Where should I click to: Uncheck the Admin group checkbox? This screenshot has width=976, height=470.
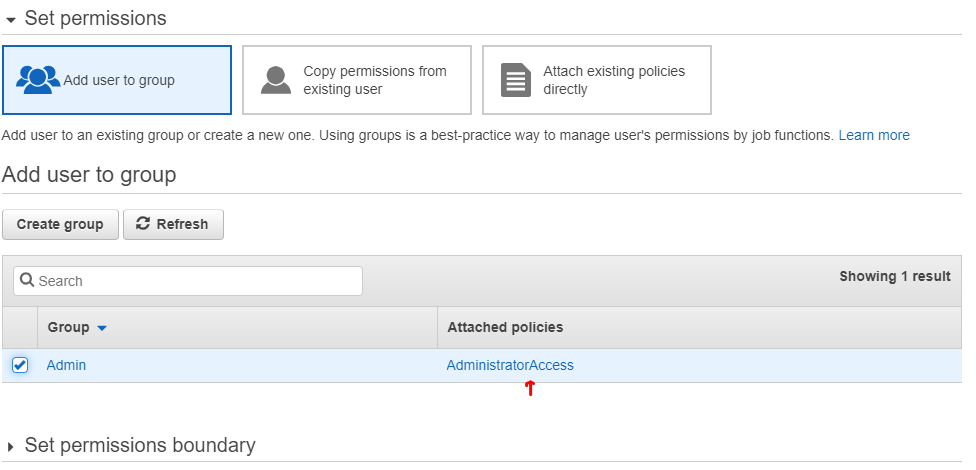(20, 365)
